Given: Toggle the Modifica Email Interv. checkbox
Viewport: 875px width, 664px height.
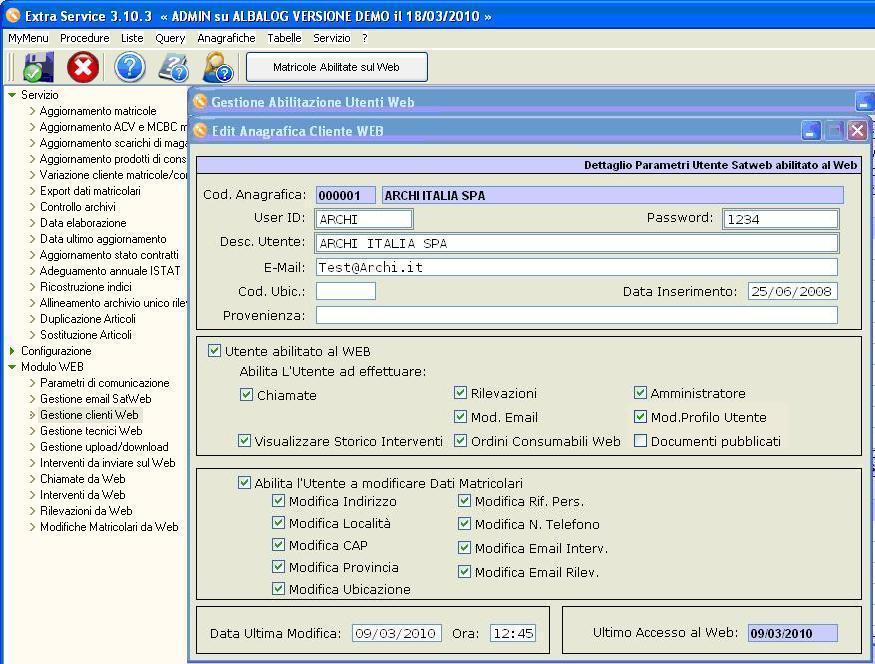Looking at the screenshot, I should click(464, 548).
